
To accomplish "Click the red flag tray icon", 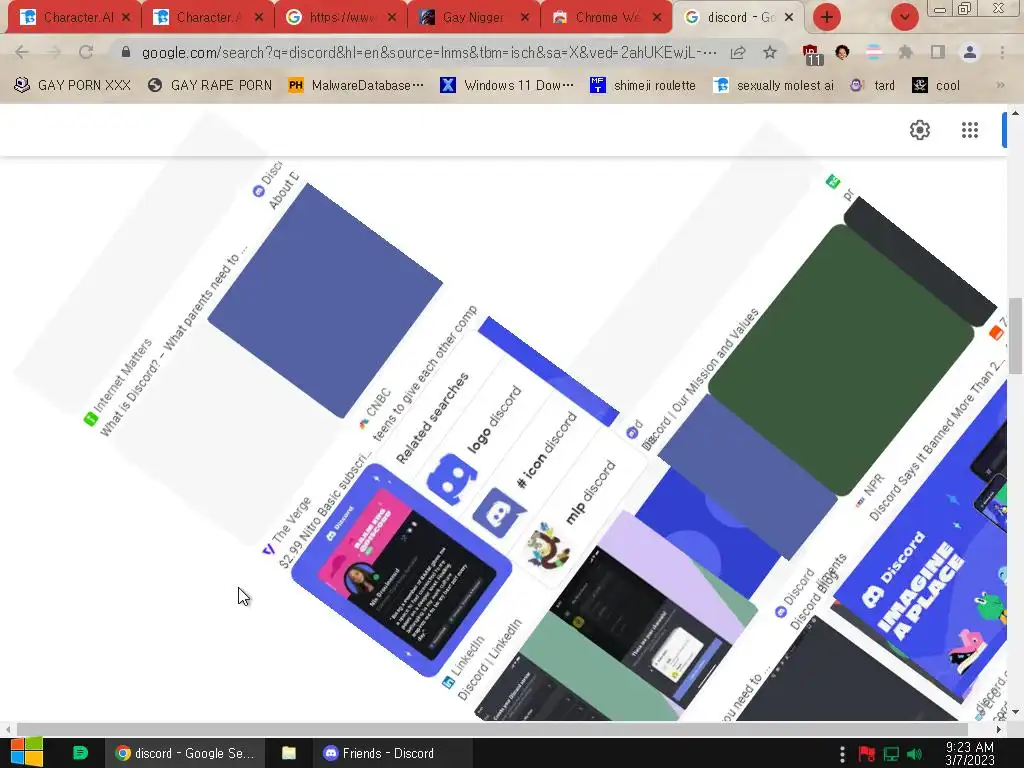I will [x=867, y=754].
